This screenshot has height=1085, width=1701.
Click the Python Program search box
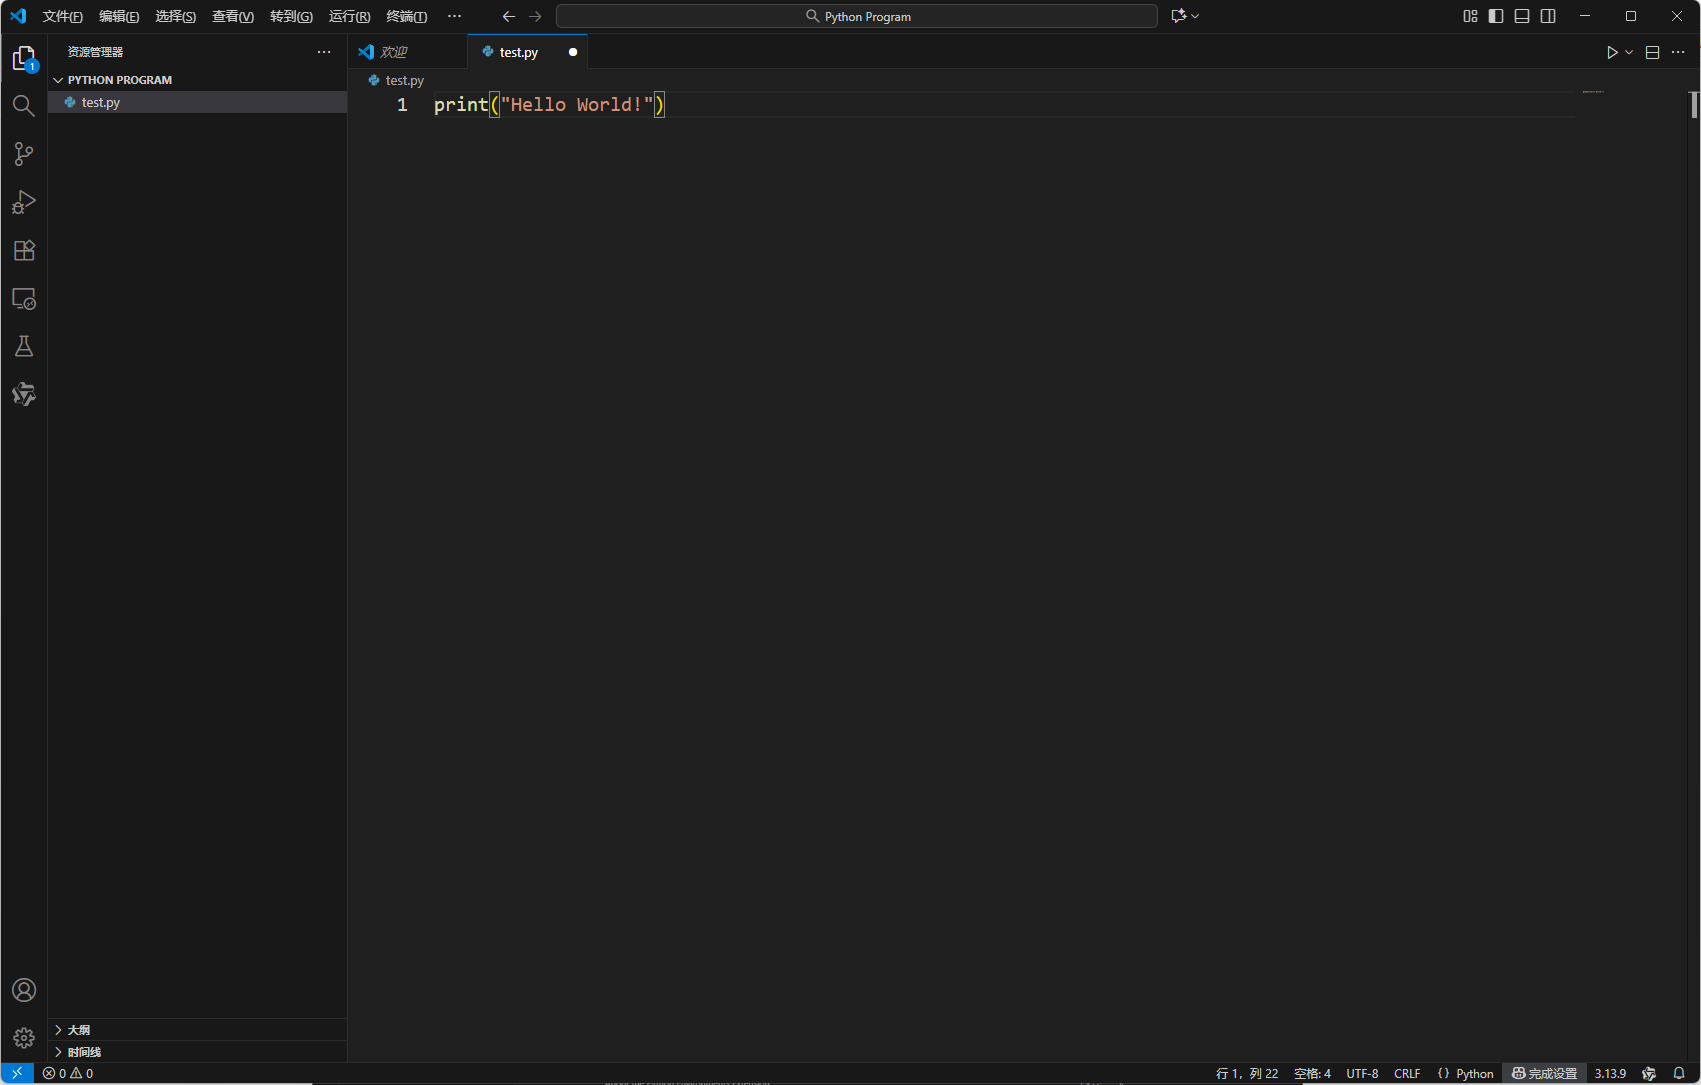click(x=857, y=16)
